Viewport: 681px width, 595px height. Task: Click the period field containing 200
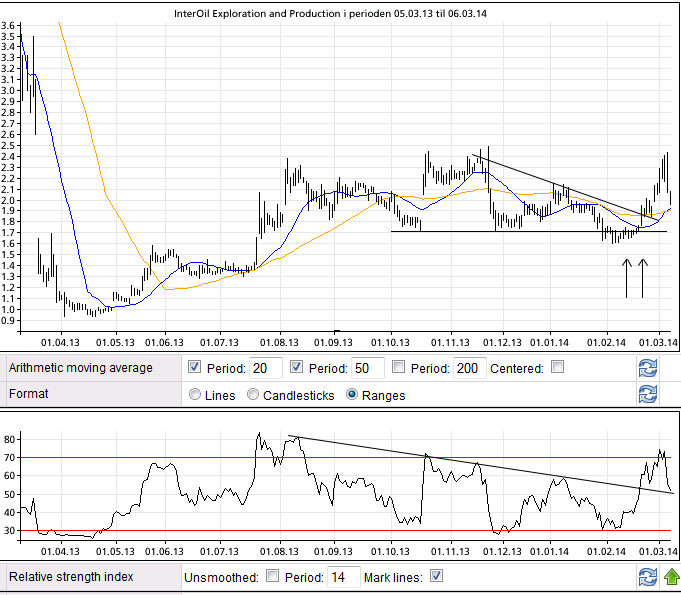point(470,368)
